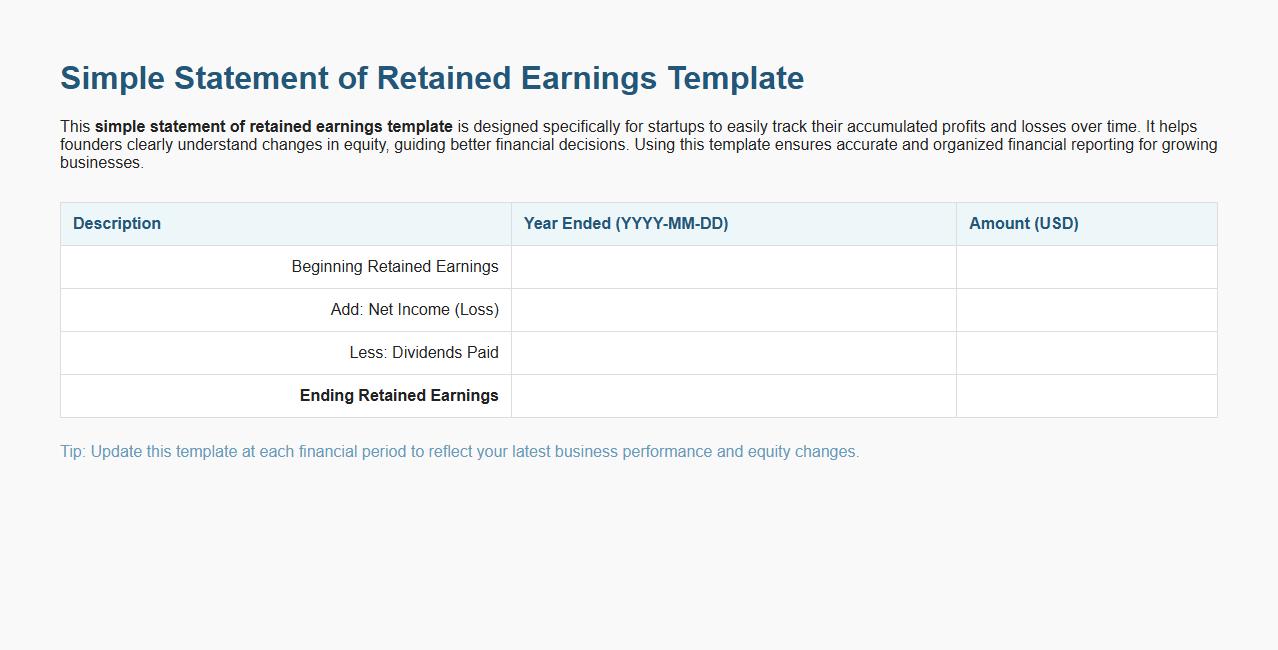Click the tip text below the table
1278x650 pixels.
click(460, 451)
